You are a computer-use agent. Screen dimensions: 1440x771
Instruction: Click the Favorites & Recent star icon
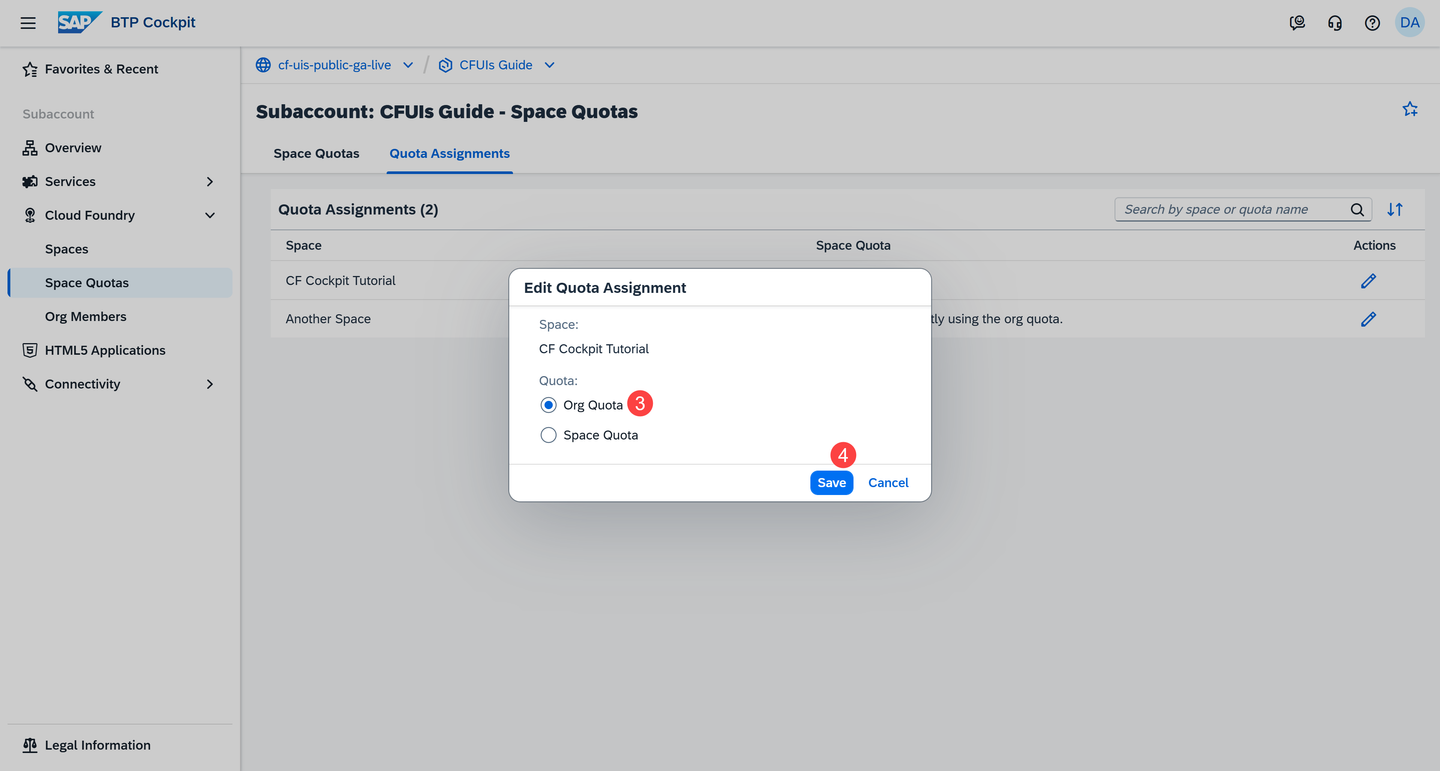point(30,69)
